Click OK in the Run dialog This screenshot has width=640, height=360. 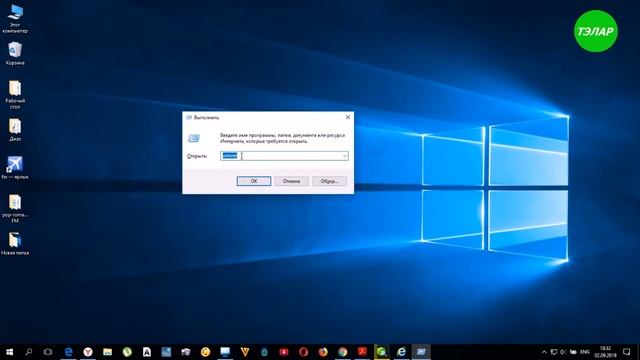(253, 181)
